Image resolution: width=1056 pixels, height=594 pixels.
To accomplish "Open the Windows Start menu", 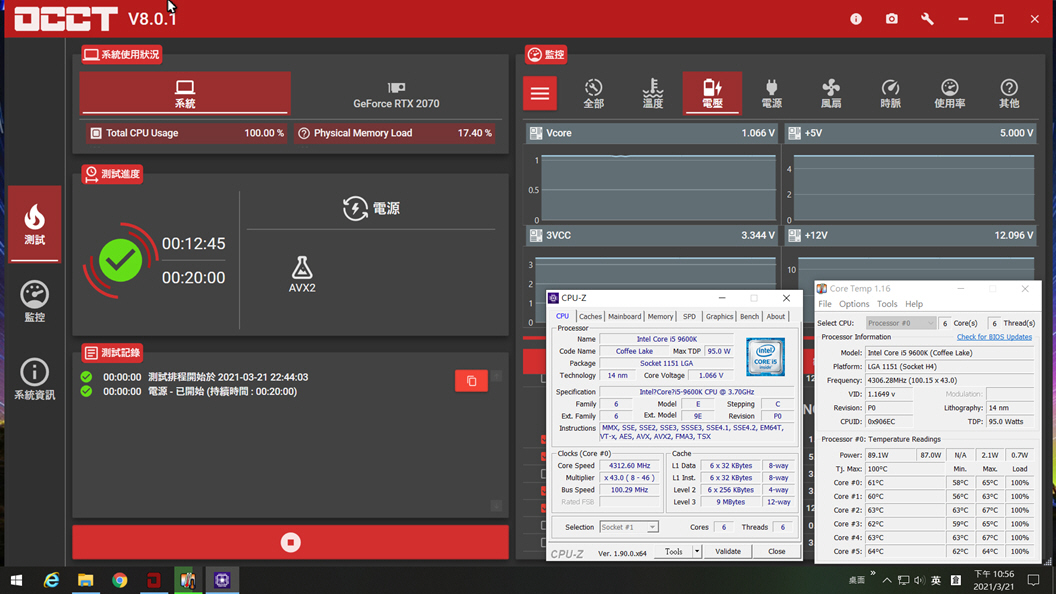I will pyautogui.click(x=17, y=580).
